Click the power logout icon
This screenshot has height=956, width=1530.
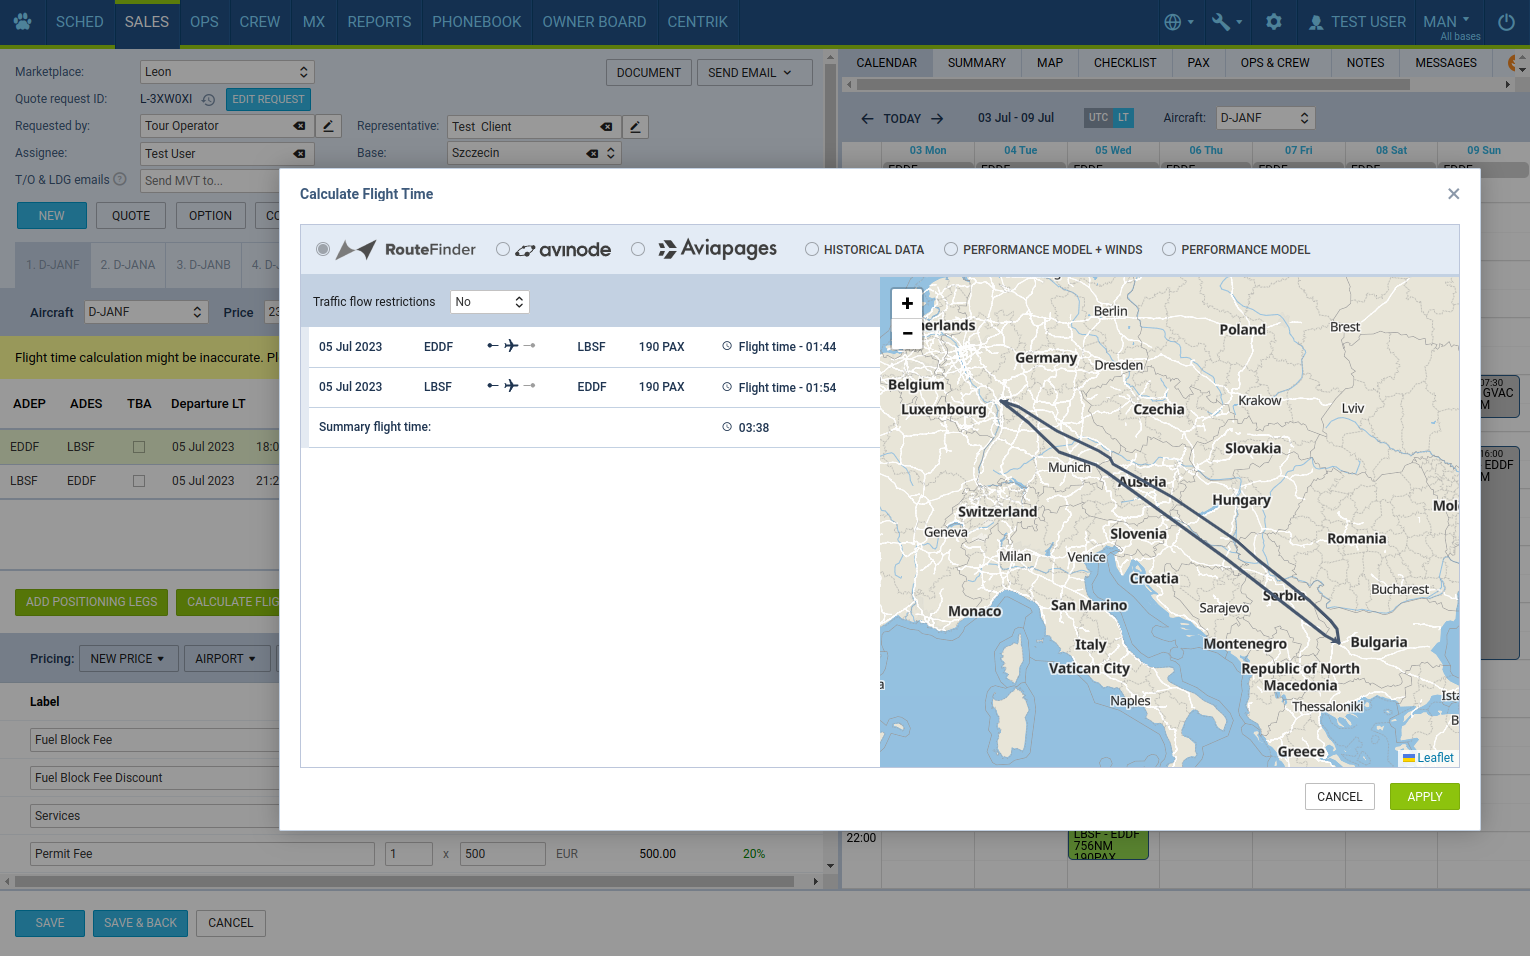[1506, 22]
